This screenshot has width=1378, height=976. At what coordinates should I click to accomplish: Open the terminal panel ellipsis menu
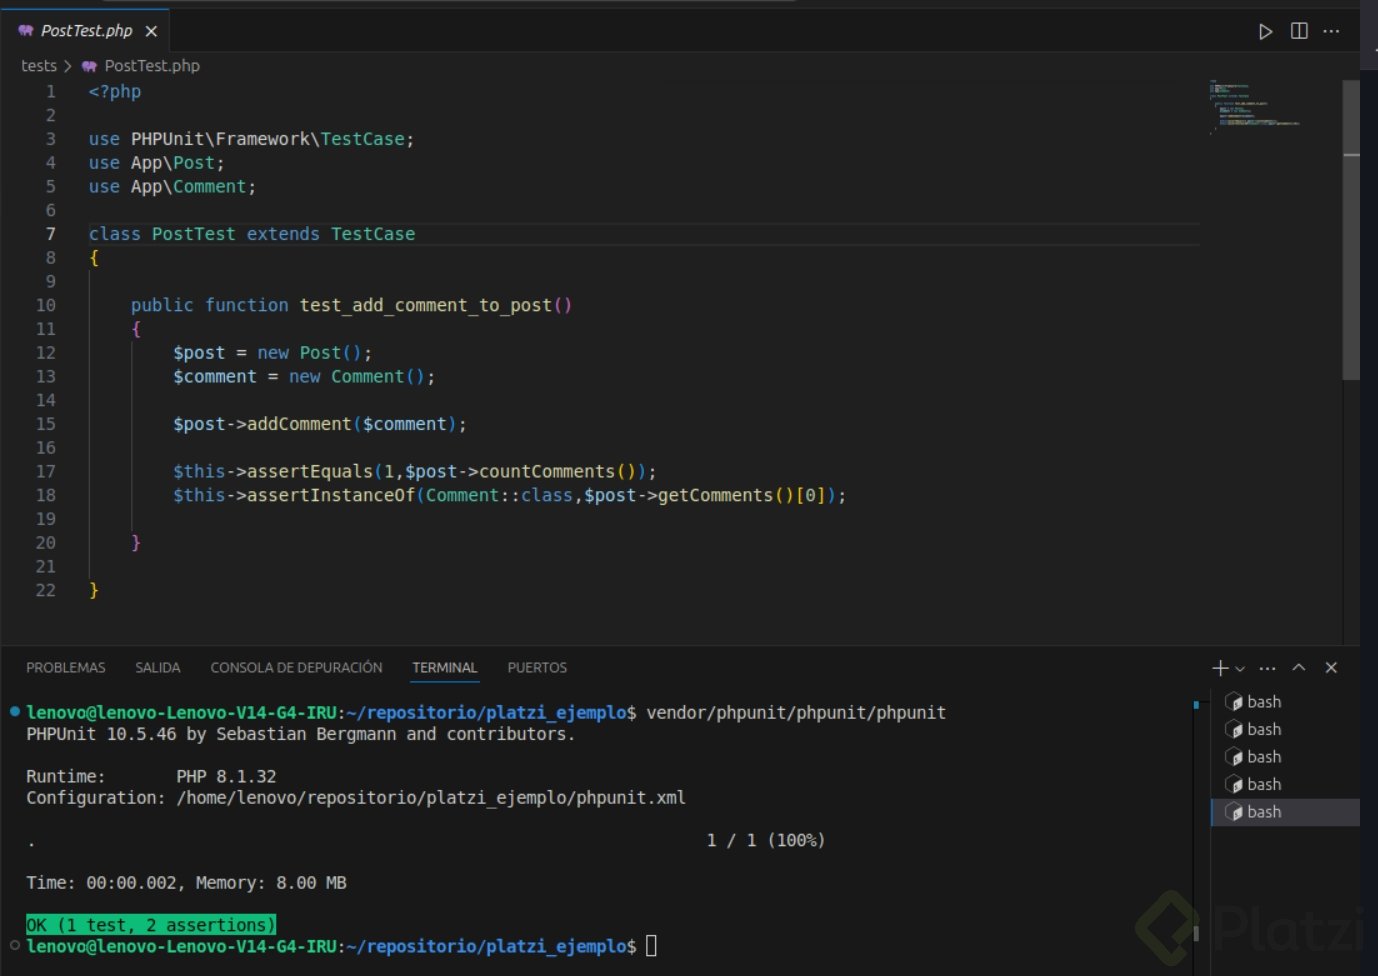point(1268,668)
